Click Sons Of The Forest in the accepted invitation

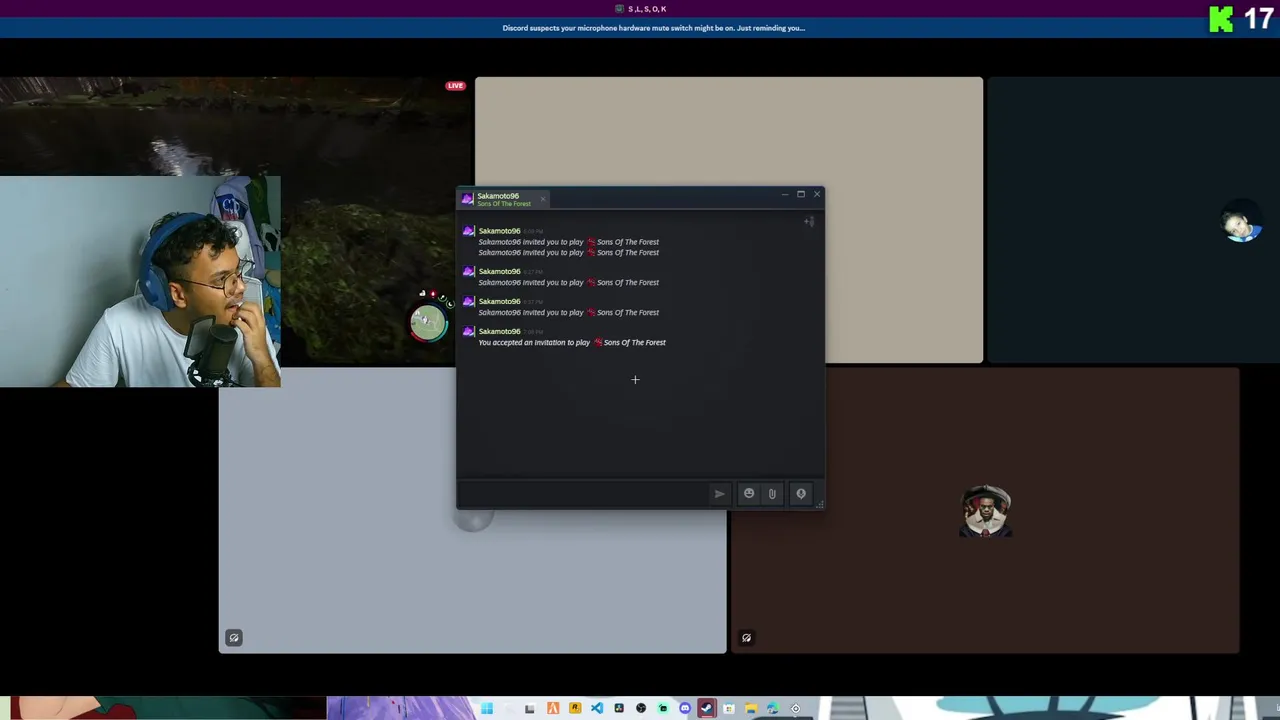click(634, 343)
